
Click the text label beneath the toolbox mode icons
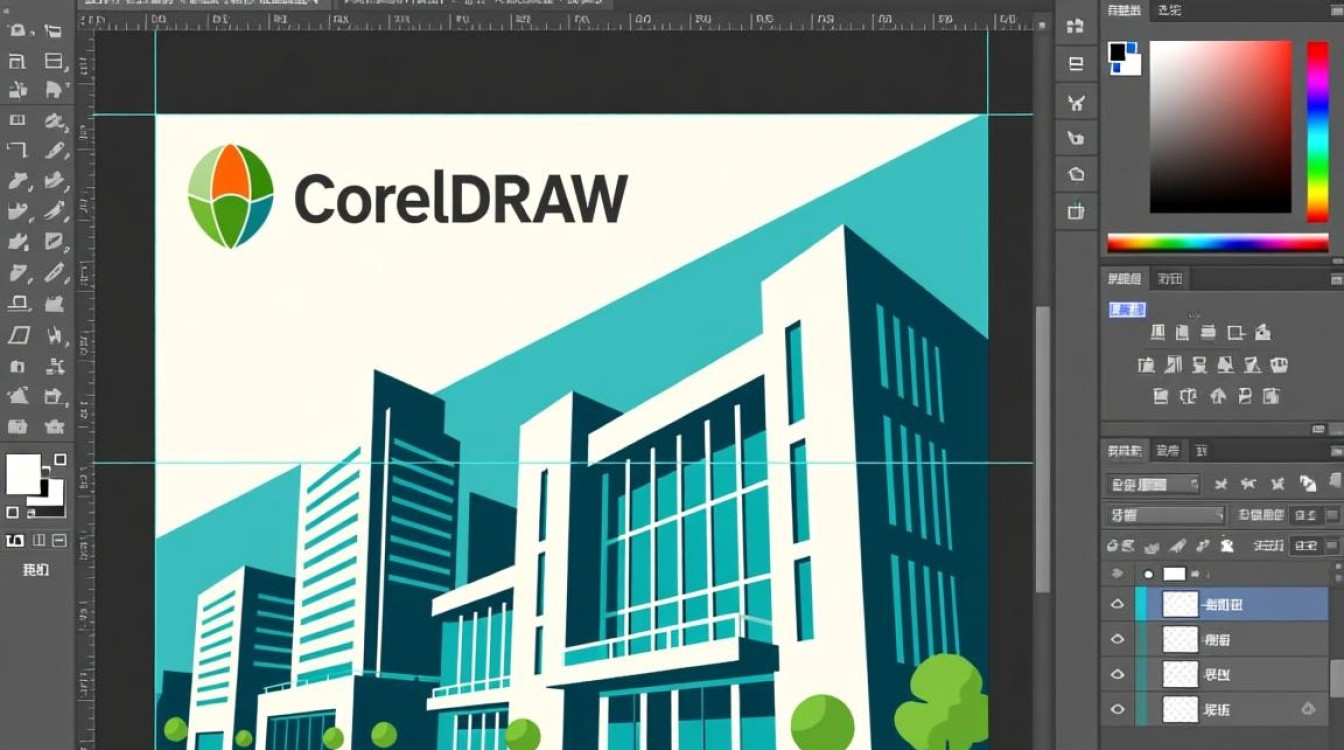pos(35,570)
